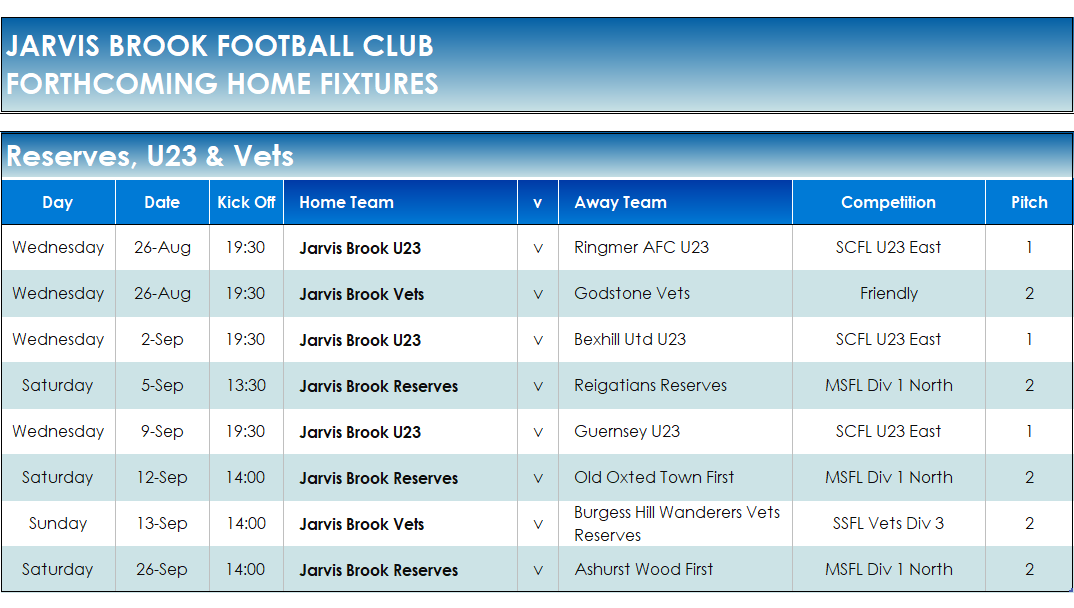The width and height of the screenshot is (1074, 608).
Task: Click the Away Team column header
Action: click(x=675, y=202)
